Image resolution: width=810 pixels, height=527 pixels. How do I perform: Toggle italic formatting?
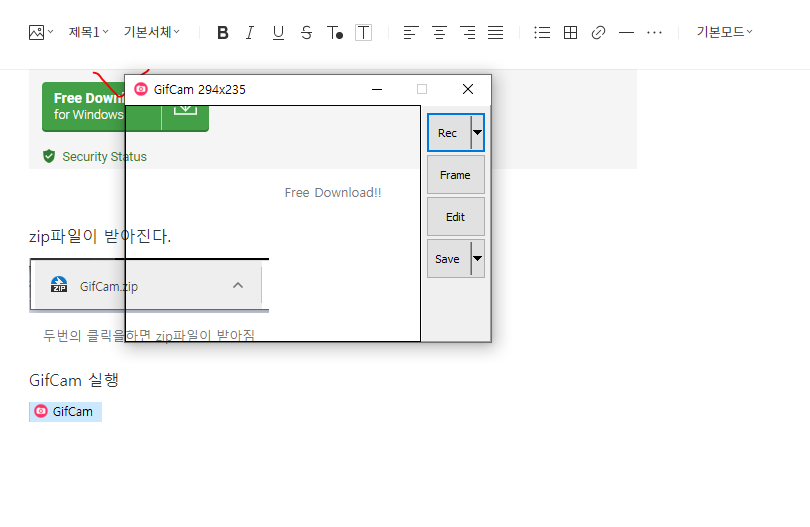pos(250,33)
